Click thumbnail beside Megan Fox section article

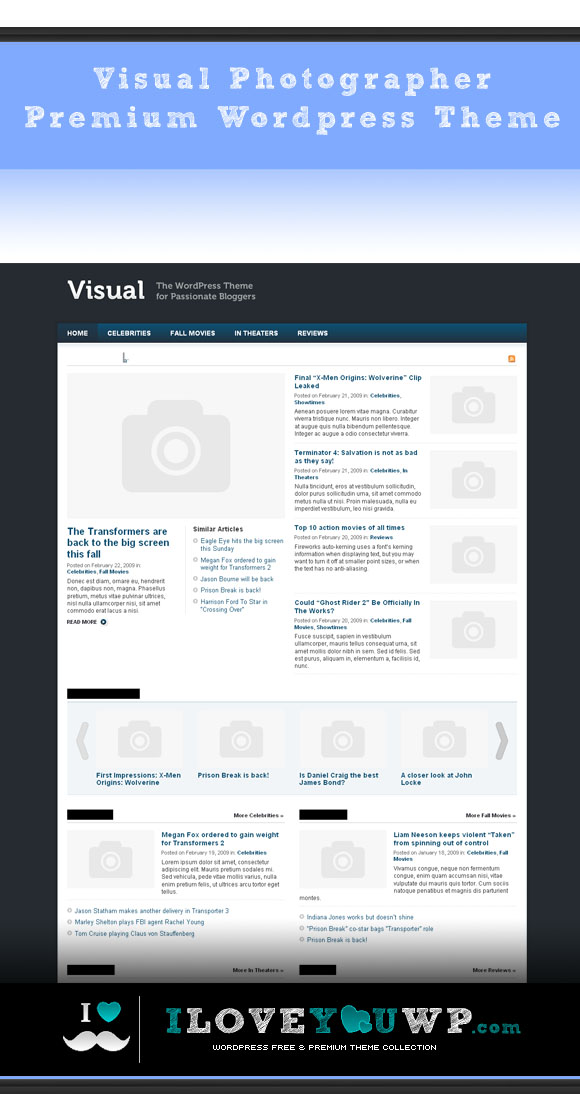(110, 860)
